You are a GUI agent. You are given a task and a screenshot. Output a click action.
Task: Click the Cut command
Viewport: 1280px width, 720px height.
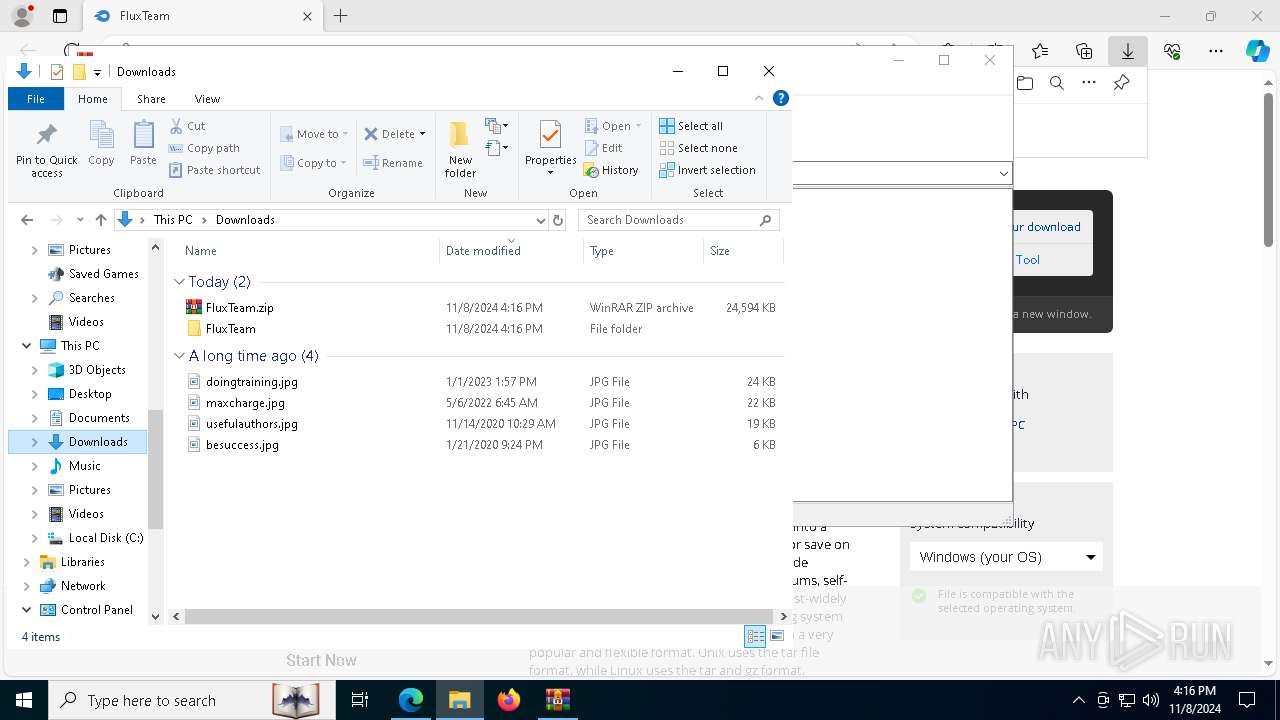pyautogui.click(x=187, y=126)
